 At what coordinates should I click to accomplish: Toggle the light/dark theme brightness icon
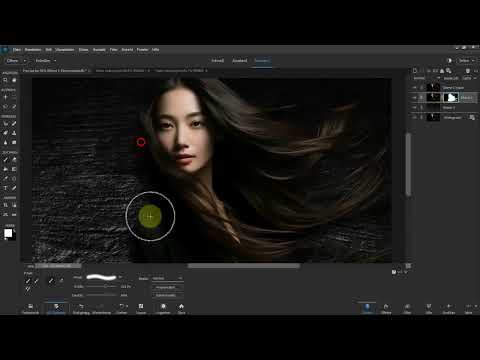point(449,60)
